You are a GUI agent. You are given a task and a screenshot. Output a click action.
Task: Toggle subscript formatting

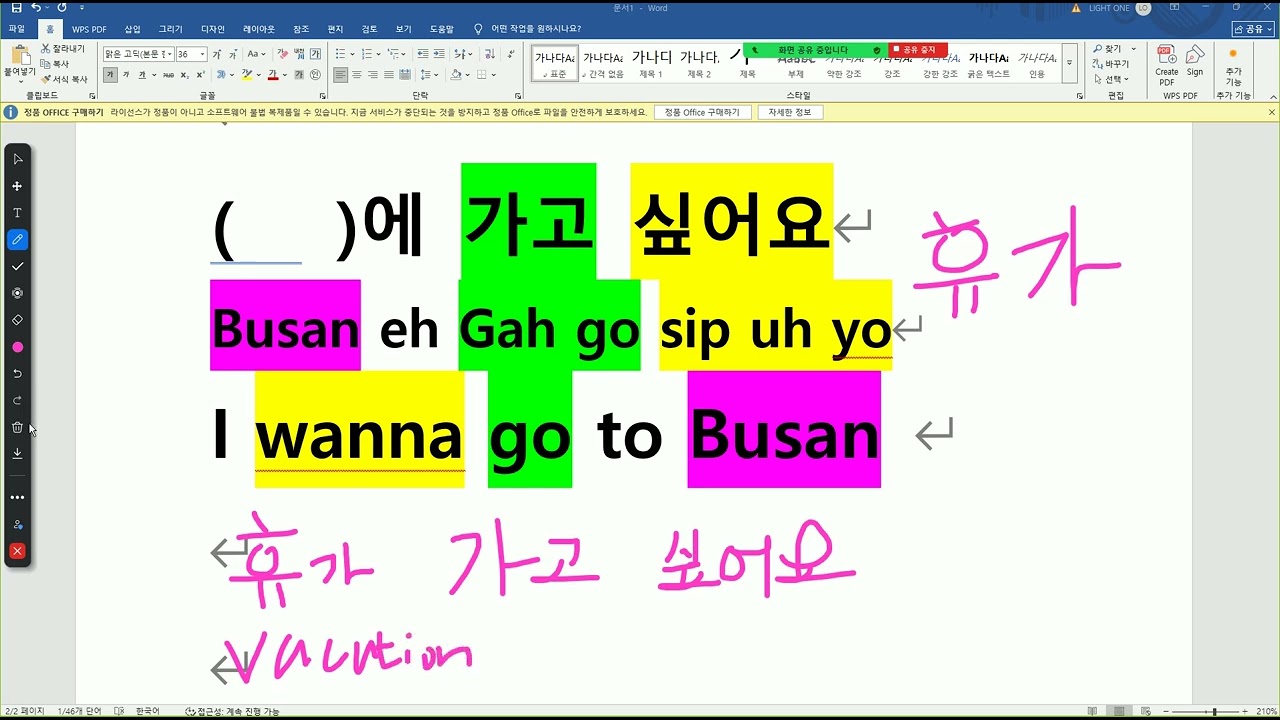pyautogui.click(x=185, y=75)
